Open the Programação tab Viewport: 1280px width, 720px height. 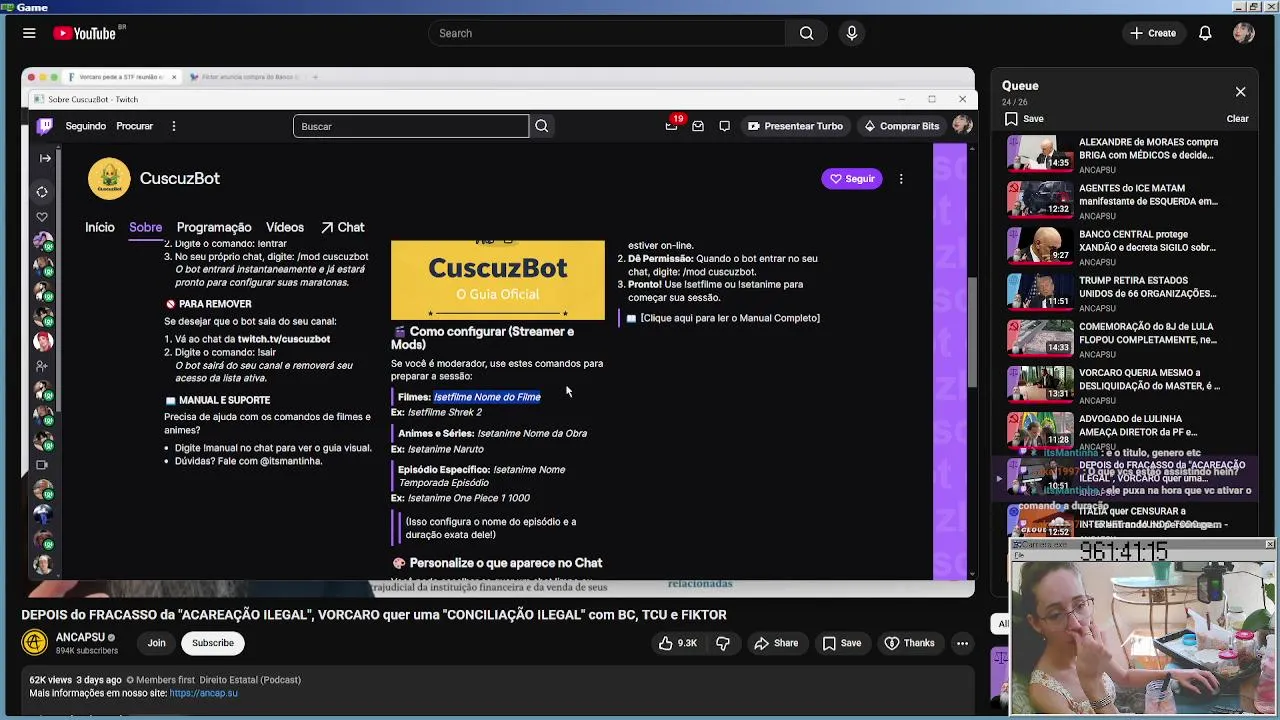click(214, 228)
